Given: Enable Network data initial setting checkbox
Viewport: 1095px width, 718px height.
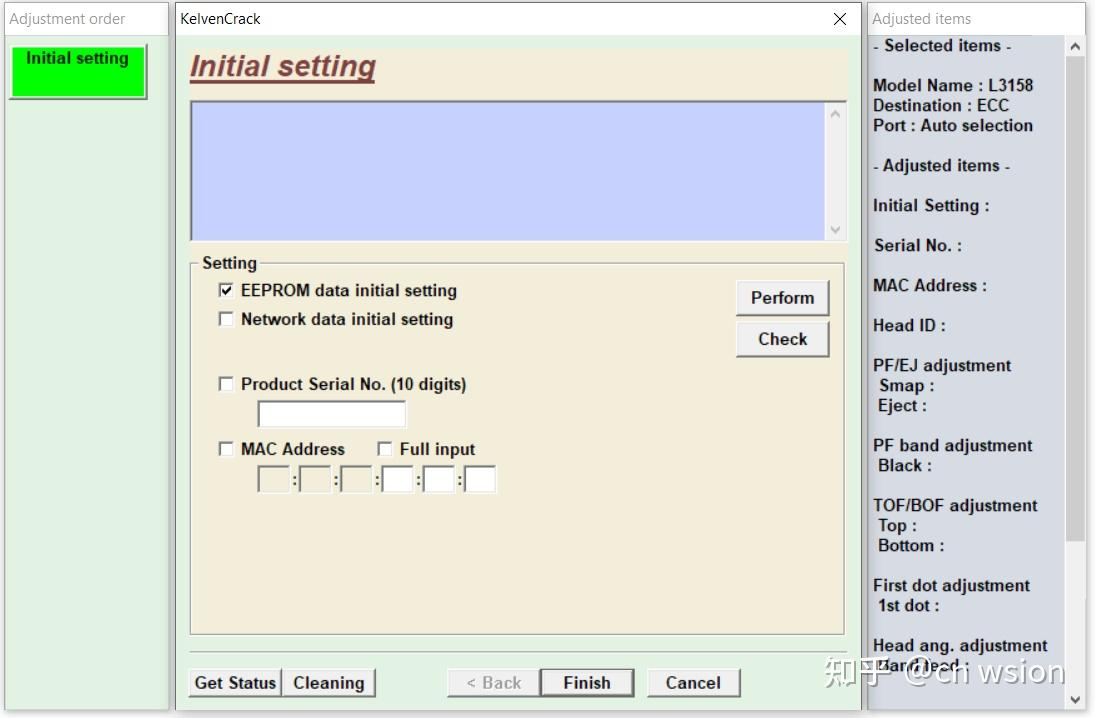Looking at the screenshot, I should (227, 320).
